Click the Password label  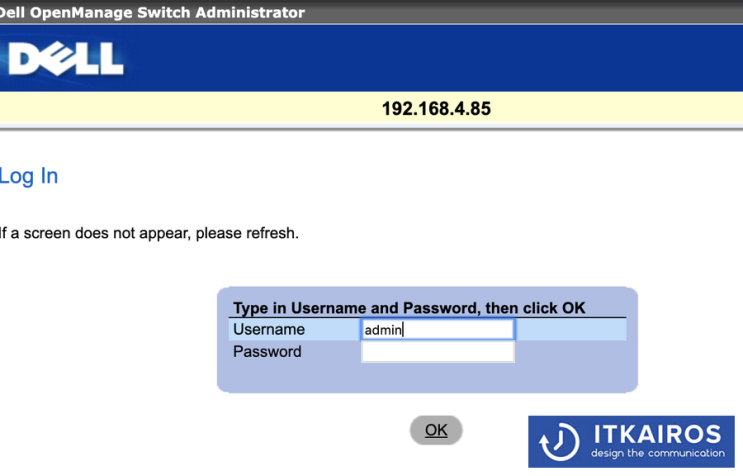(x=267, y=352)
